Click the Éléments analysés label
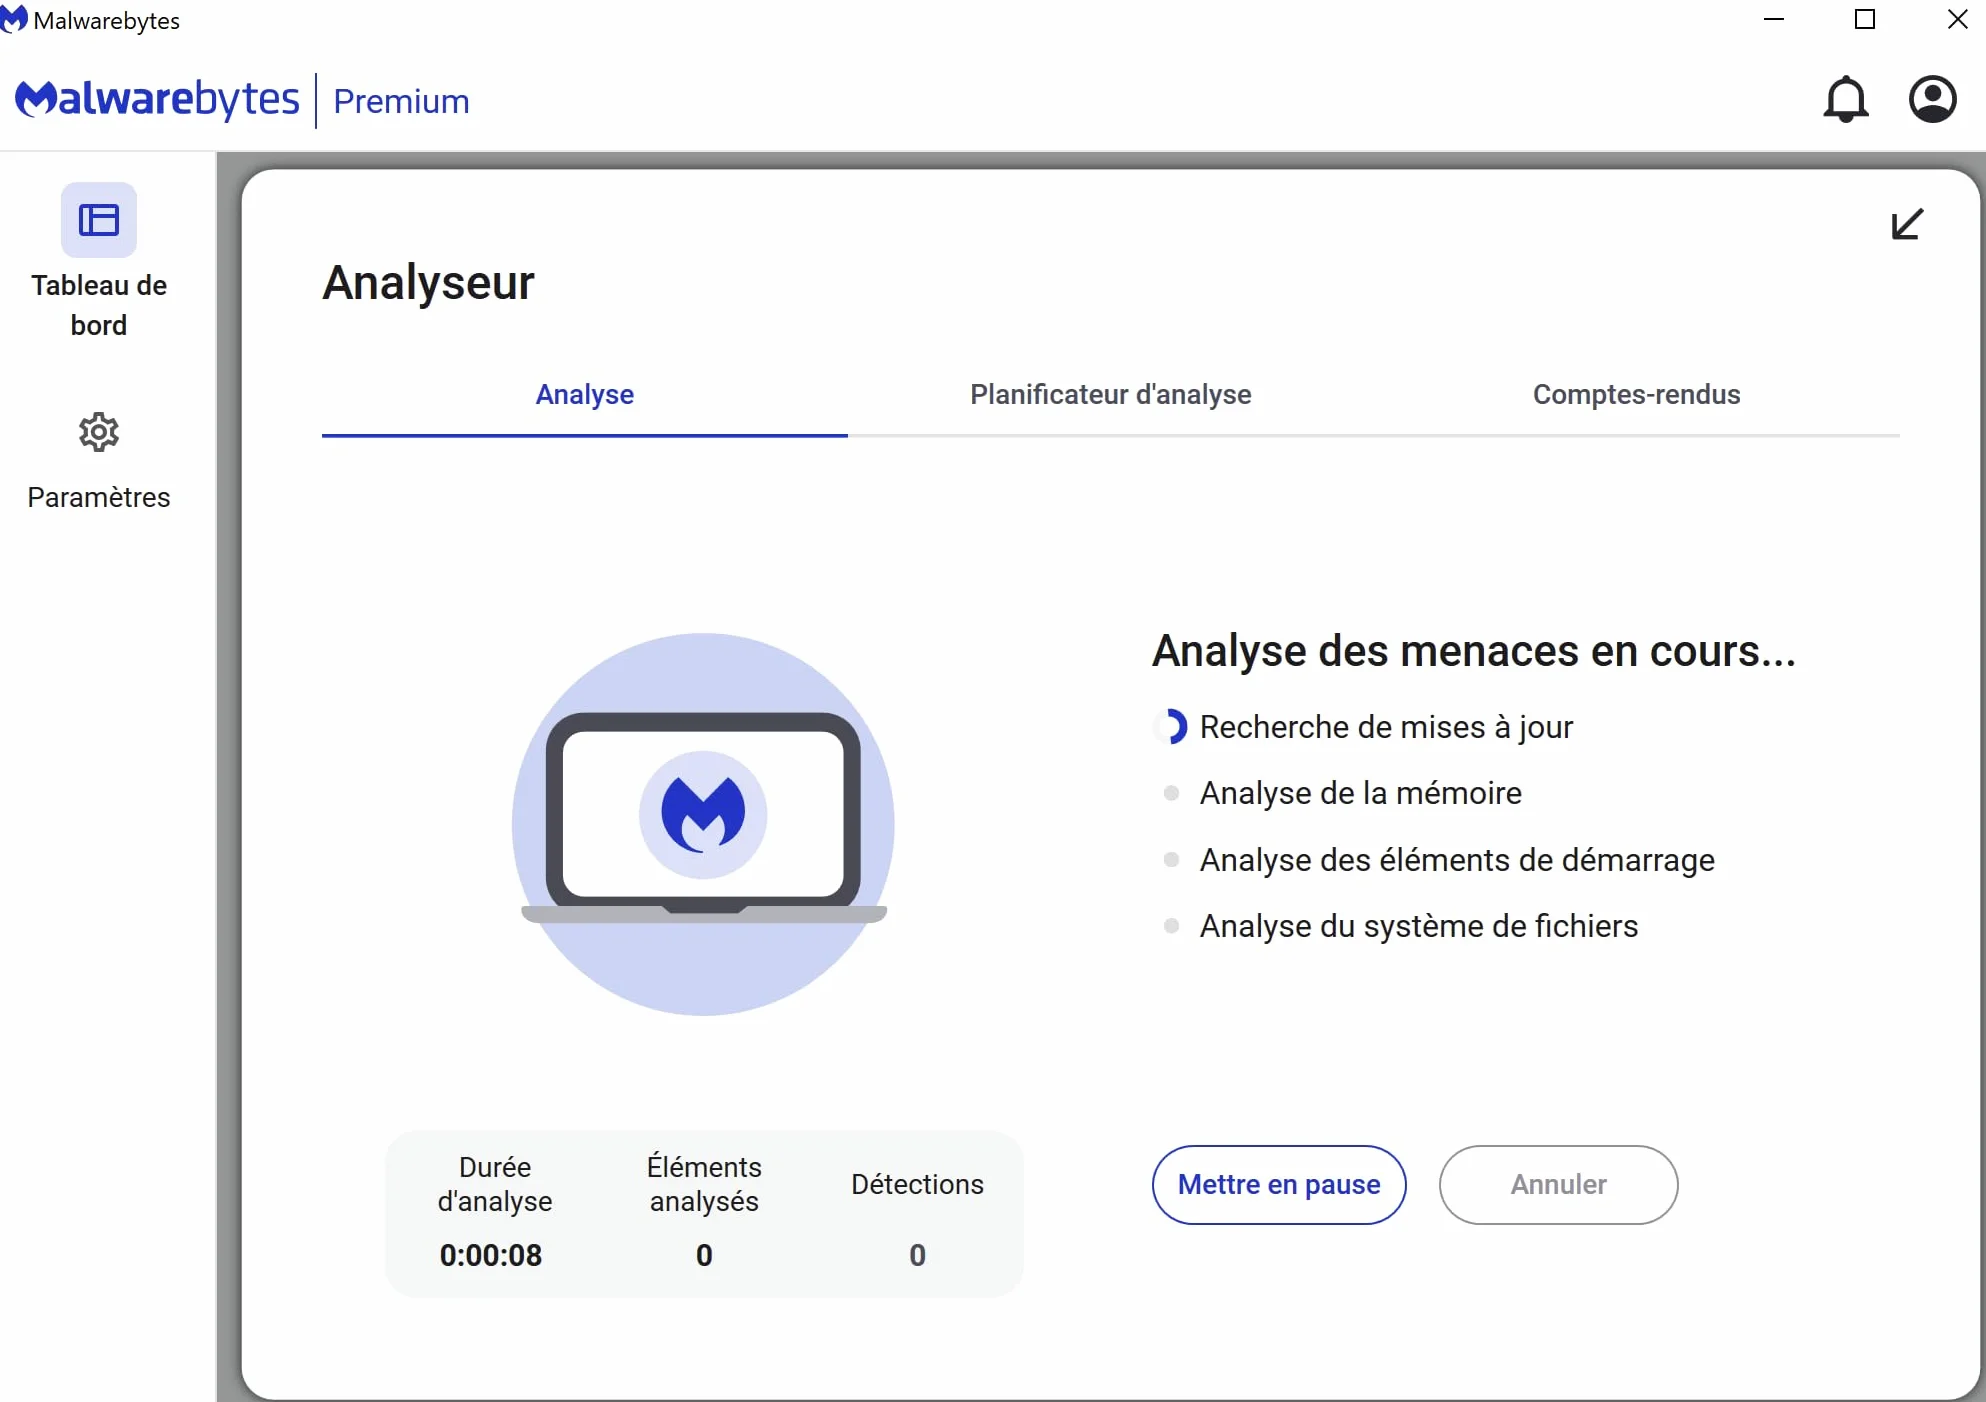This screenshot has height=1402, width=1986. [x=704, y=1184]
